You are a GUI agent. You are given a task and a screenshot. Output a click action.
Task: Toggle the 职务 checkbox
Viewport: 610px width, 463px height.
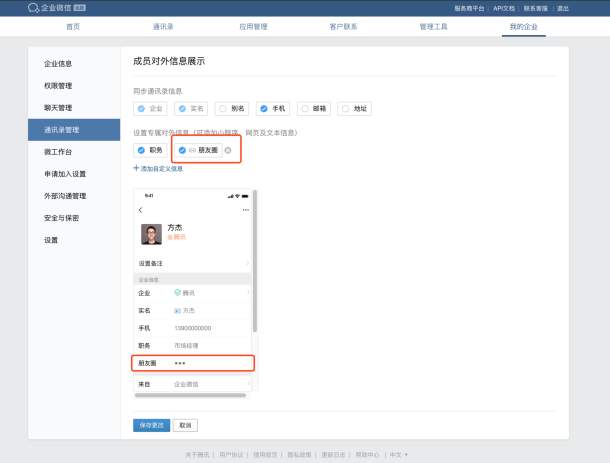(x=141, y=150)
